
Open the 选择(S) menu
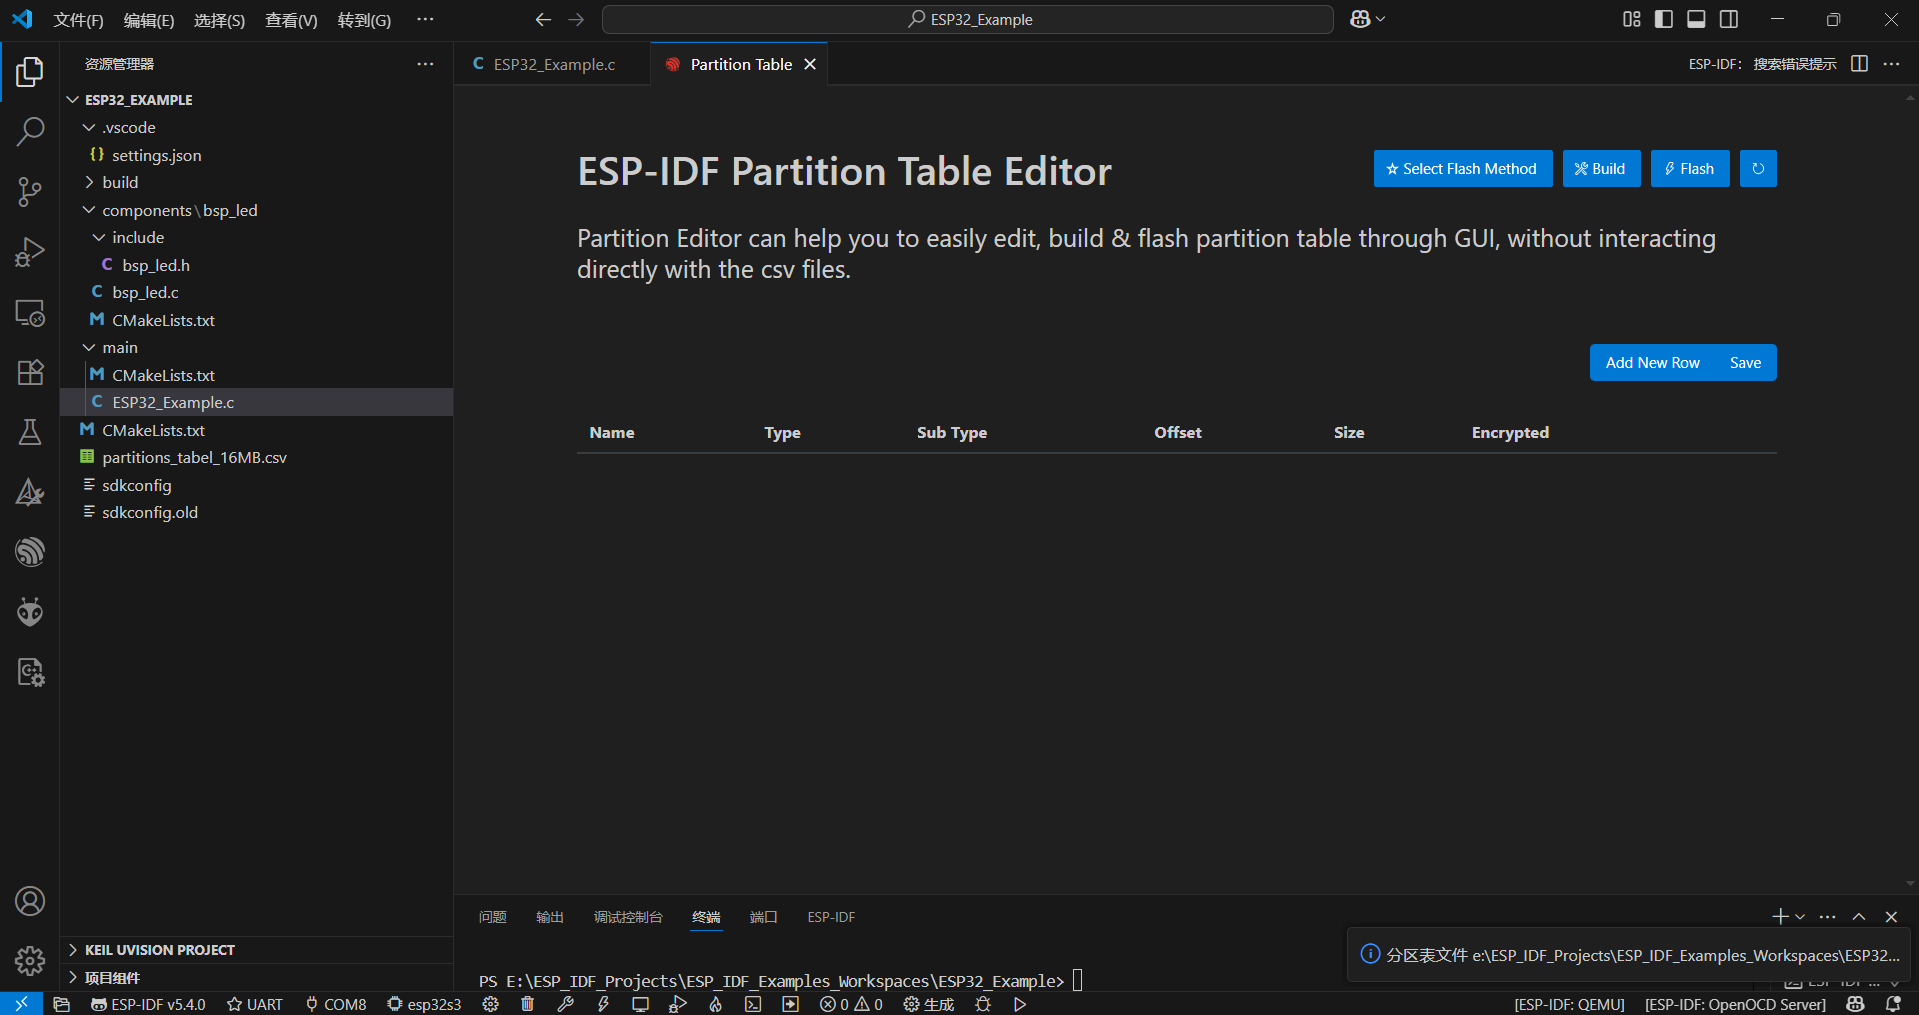219,20
